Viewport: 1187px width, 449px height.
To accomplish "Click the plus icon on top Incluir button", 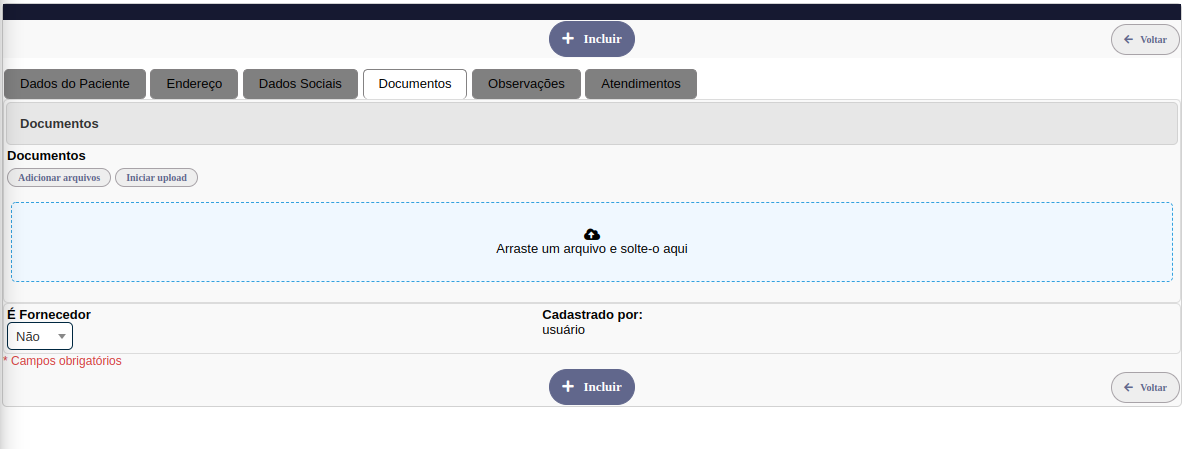I will pos(568,39).
